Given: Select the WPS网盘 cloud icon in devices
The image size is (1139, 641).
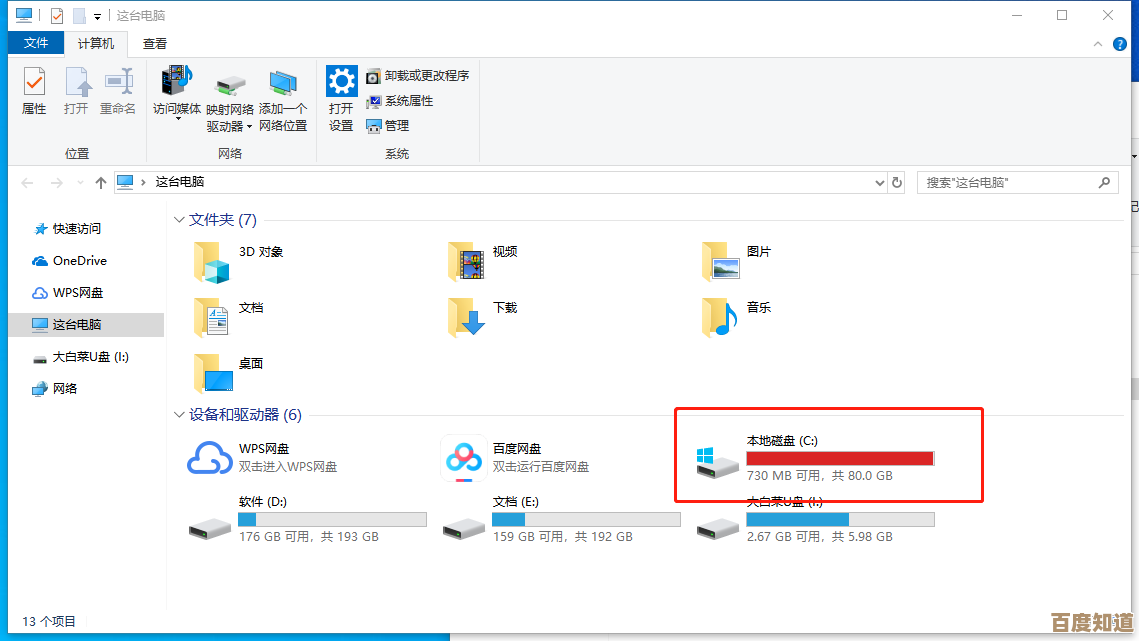Looking at the screenshot, I should click(x=210, y=458).
